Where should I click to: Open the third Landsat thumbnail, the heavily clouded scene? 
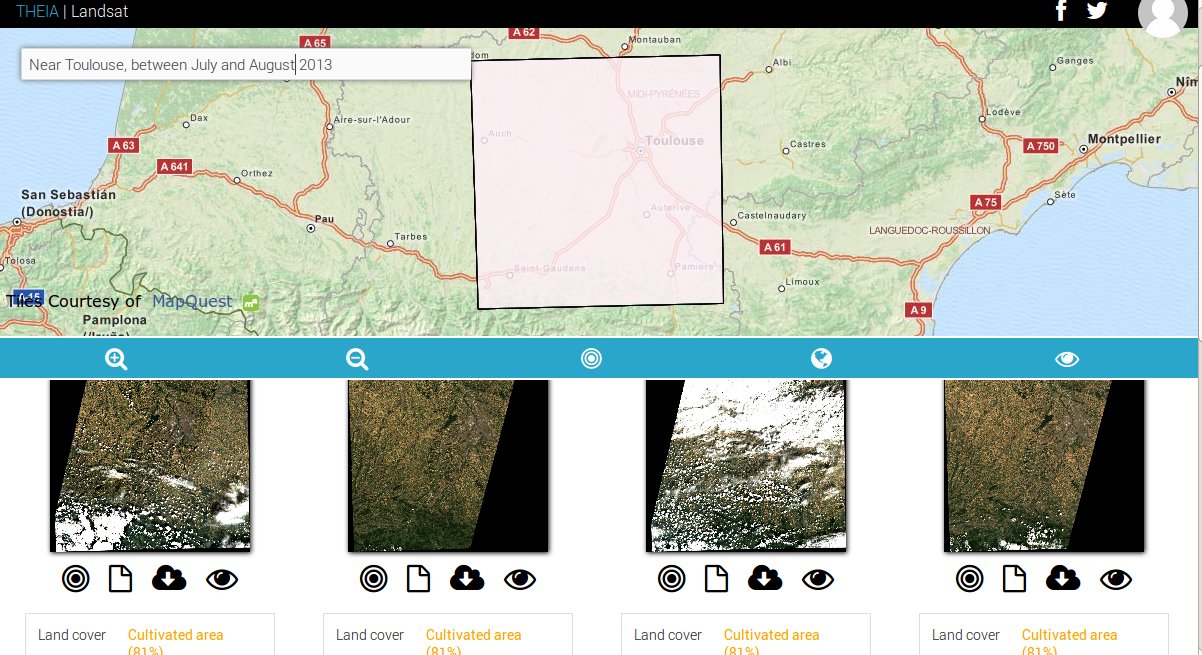[x=746, y=465]
